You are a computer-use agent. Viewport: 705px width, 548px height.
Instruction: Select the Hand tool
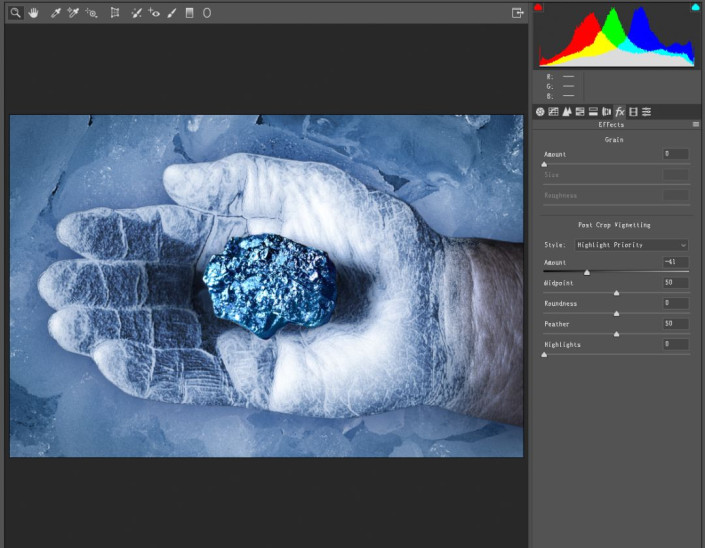point(33,13)
